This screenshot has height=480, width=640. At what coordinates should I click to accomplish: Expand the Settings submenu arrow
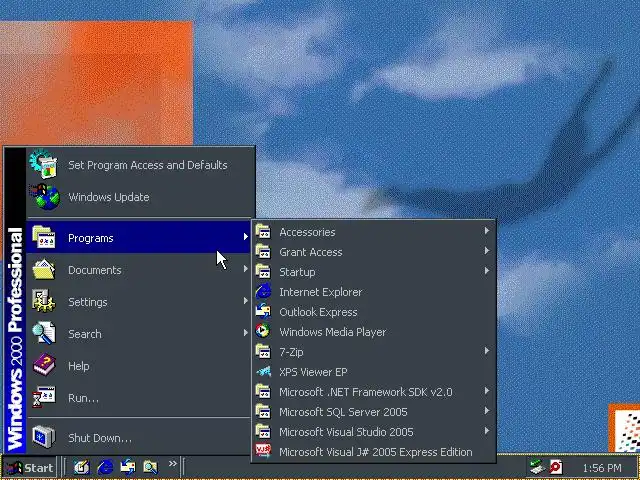(245, 301)
